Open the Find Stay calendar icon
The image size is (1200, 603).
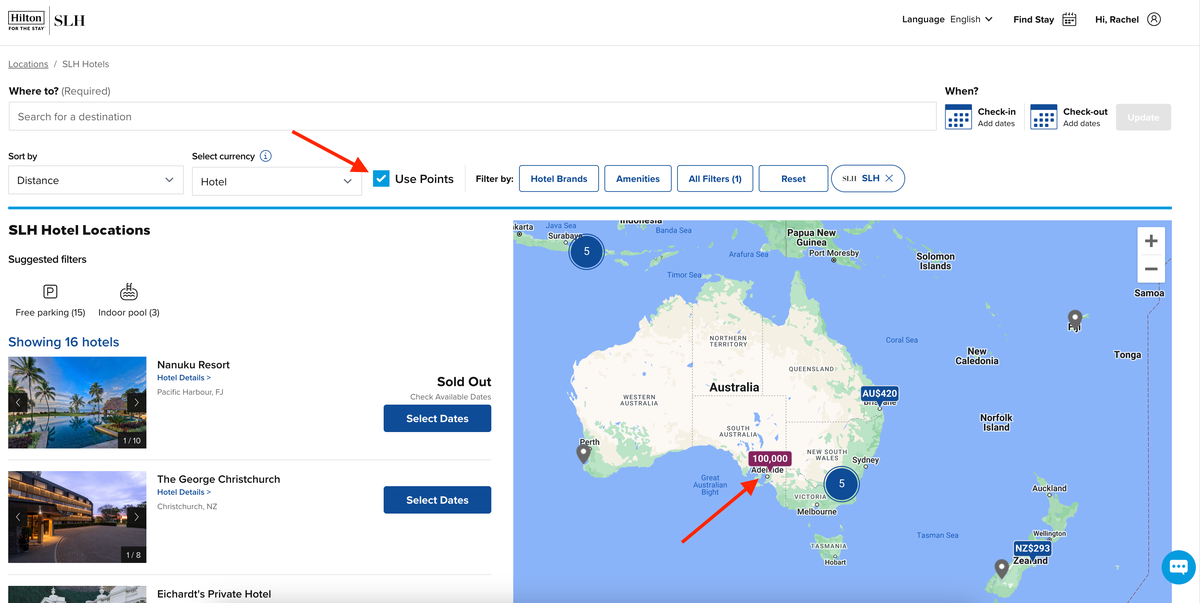point(1069,19)
